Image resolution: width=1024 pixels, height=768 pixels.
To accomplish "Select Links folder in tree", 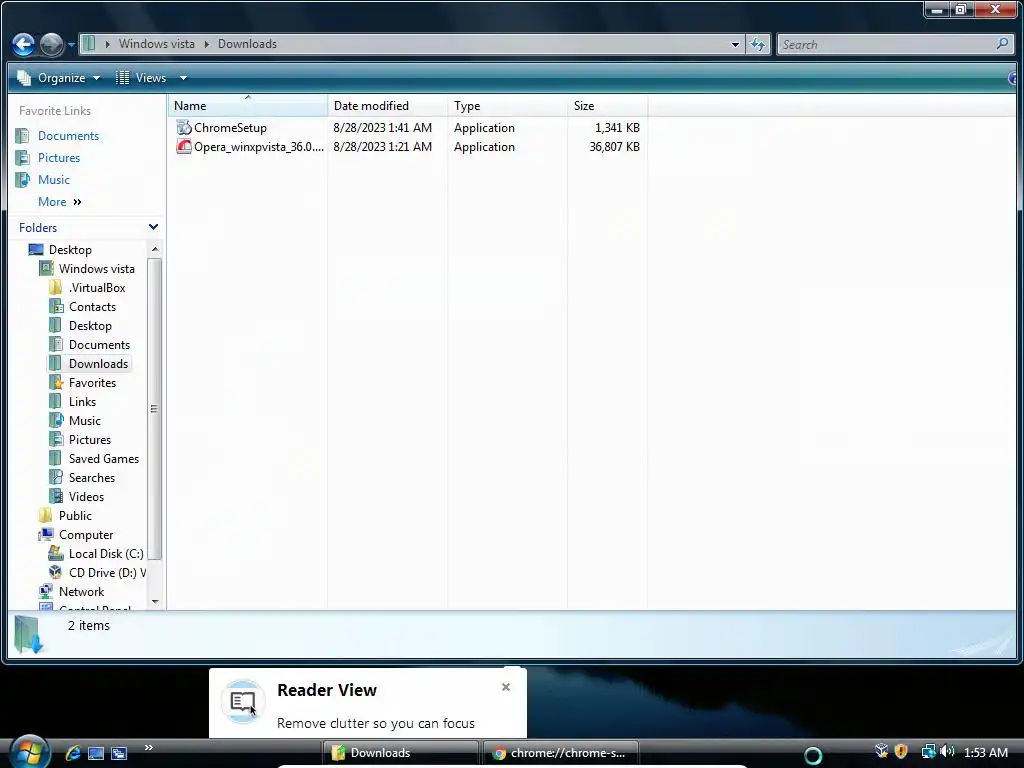I will click(82, 402).
